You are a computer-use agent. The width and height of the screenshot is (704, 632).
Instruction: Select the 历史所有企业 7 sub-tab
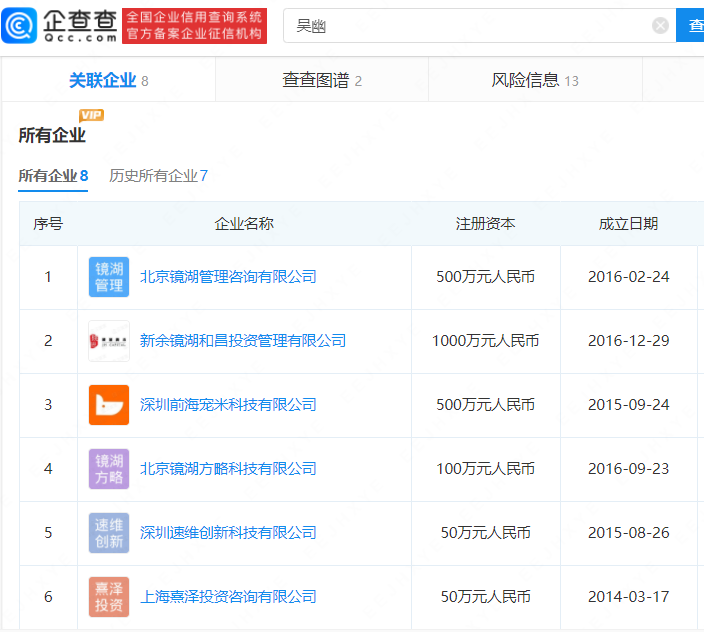click(158, 176)
